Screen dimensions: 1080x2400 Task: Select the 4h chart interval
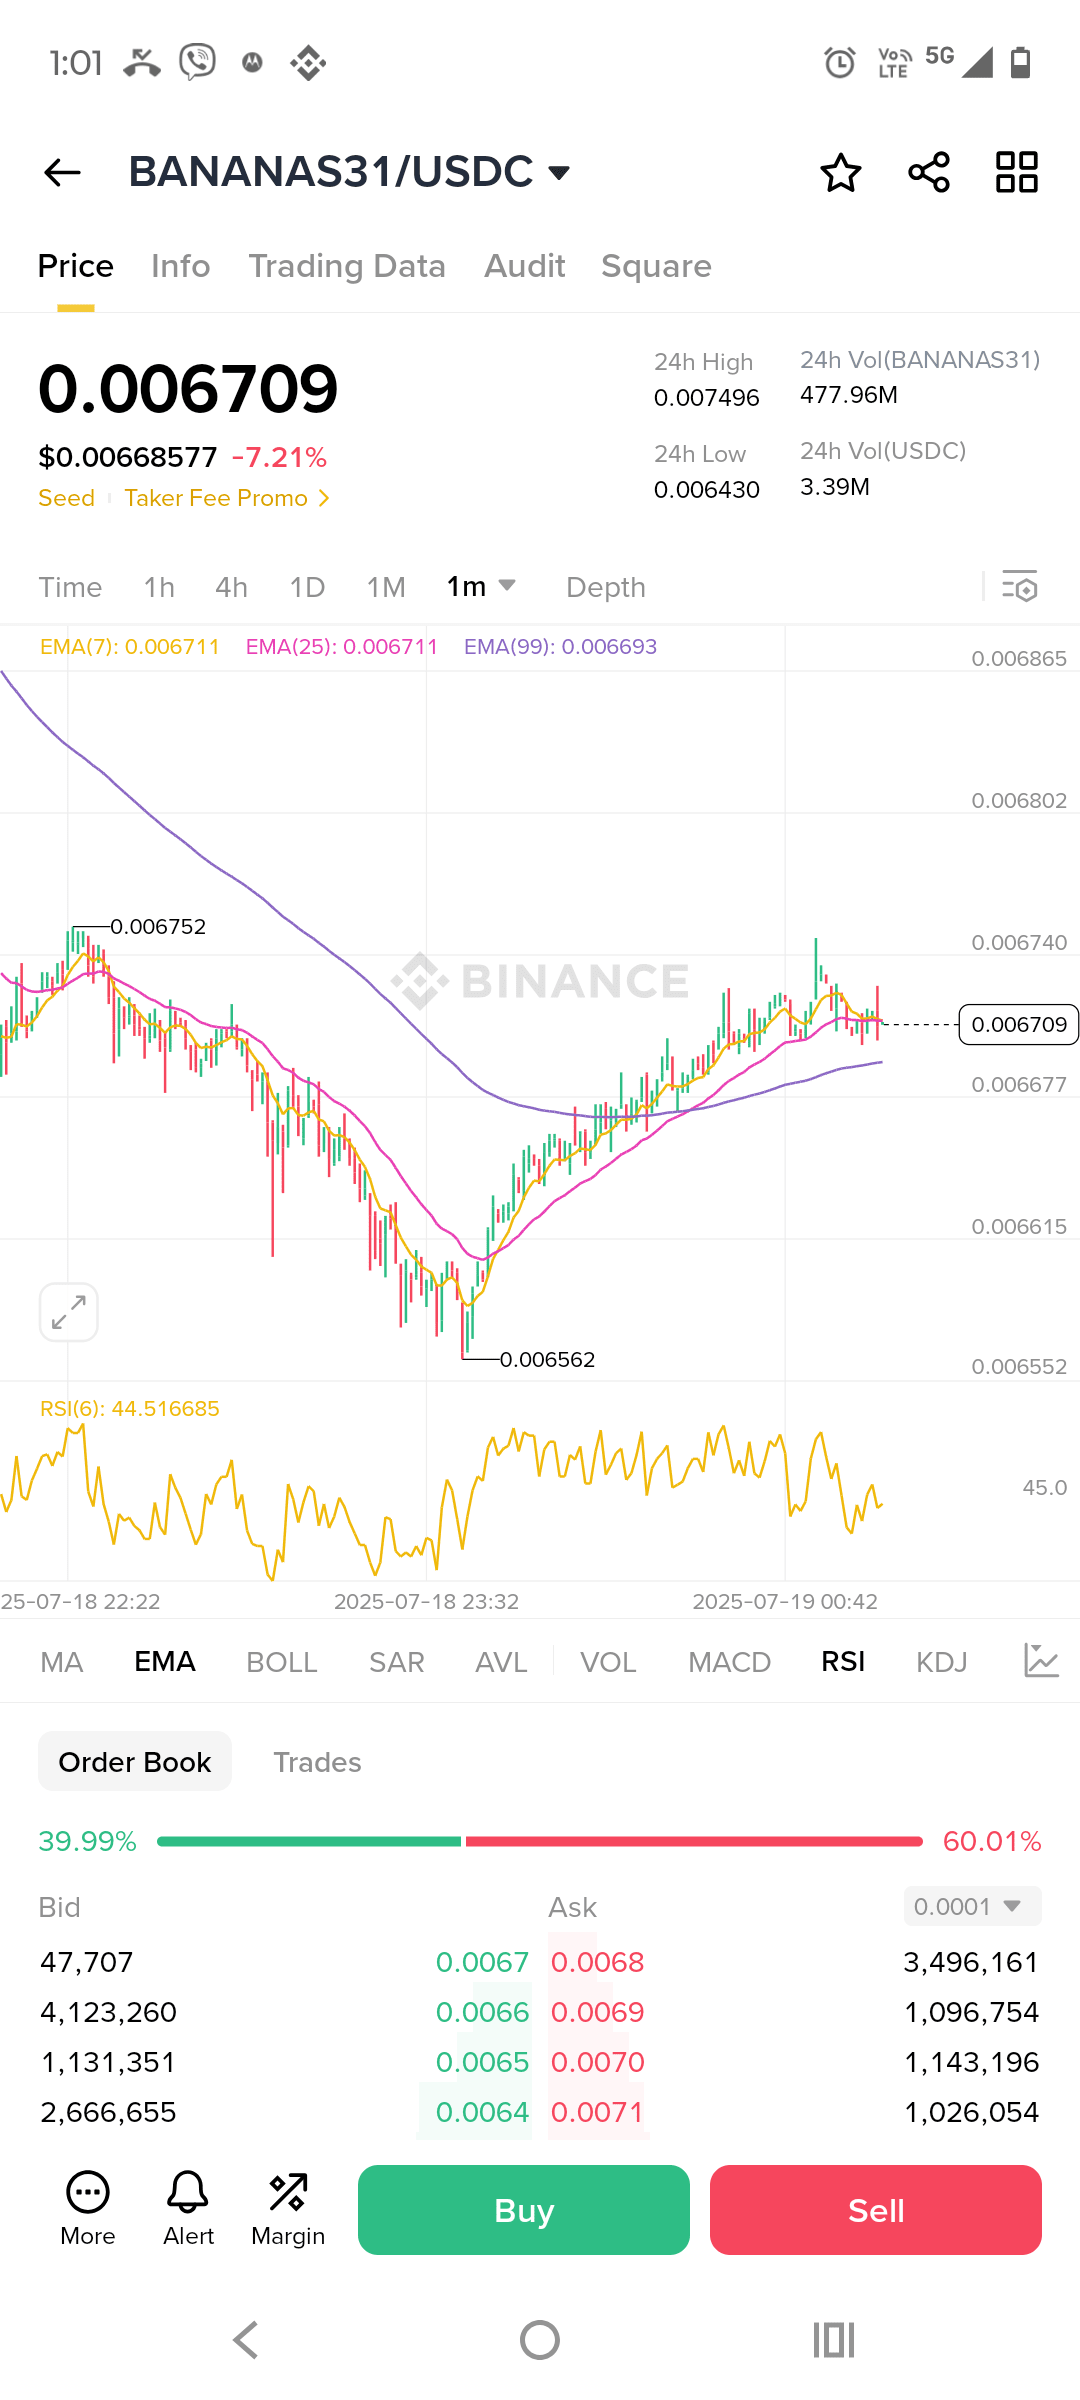click(231, 587)
